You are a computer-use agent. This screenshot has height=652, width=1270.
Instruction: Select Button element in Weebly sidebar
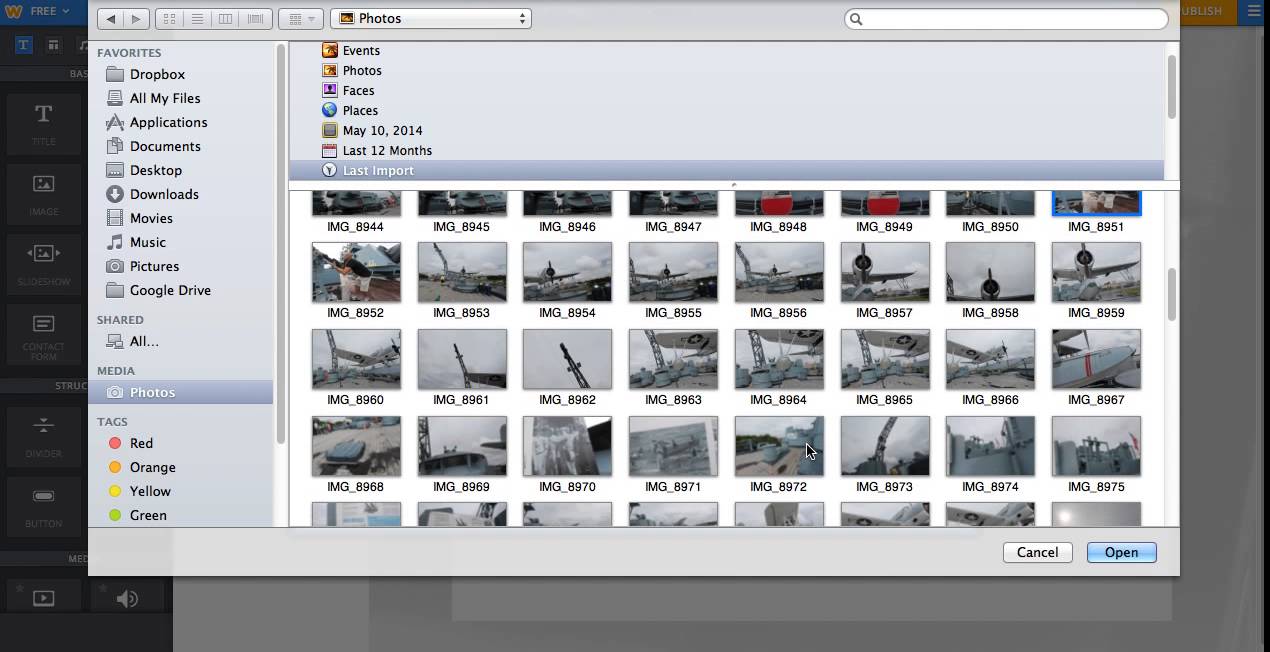tap(43, 505)
